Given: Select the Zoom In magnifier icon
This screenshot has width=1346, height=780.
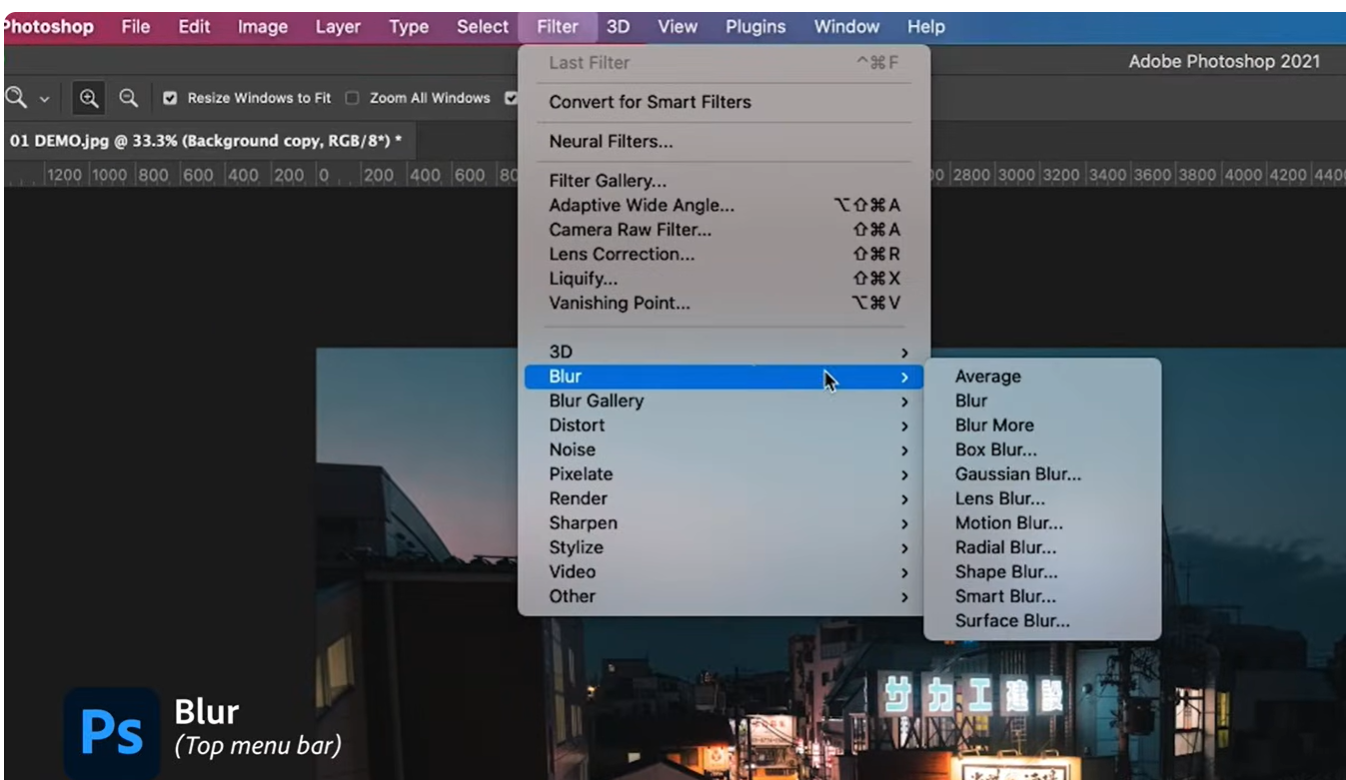Looking at the screenshot, I should click(x=90, y=98).
